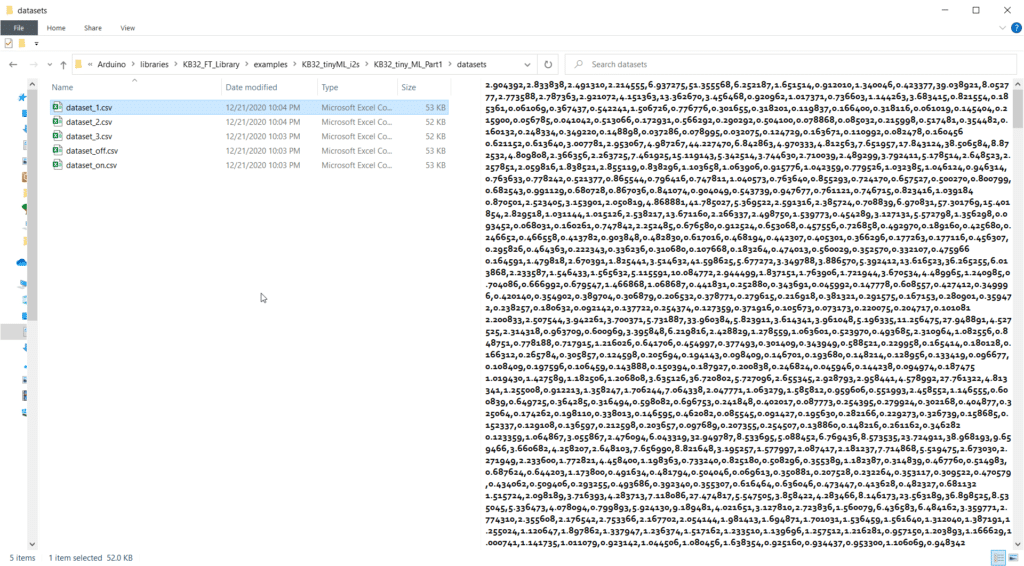
Task: Open the recent locations dropdown arrow
Action: (x=49, y=65)
